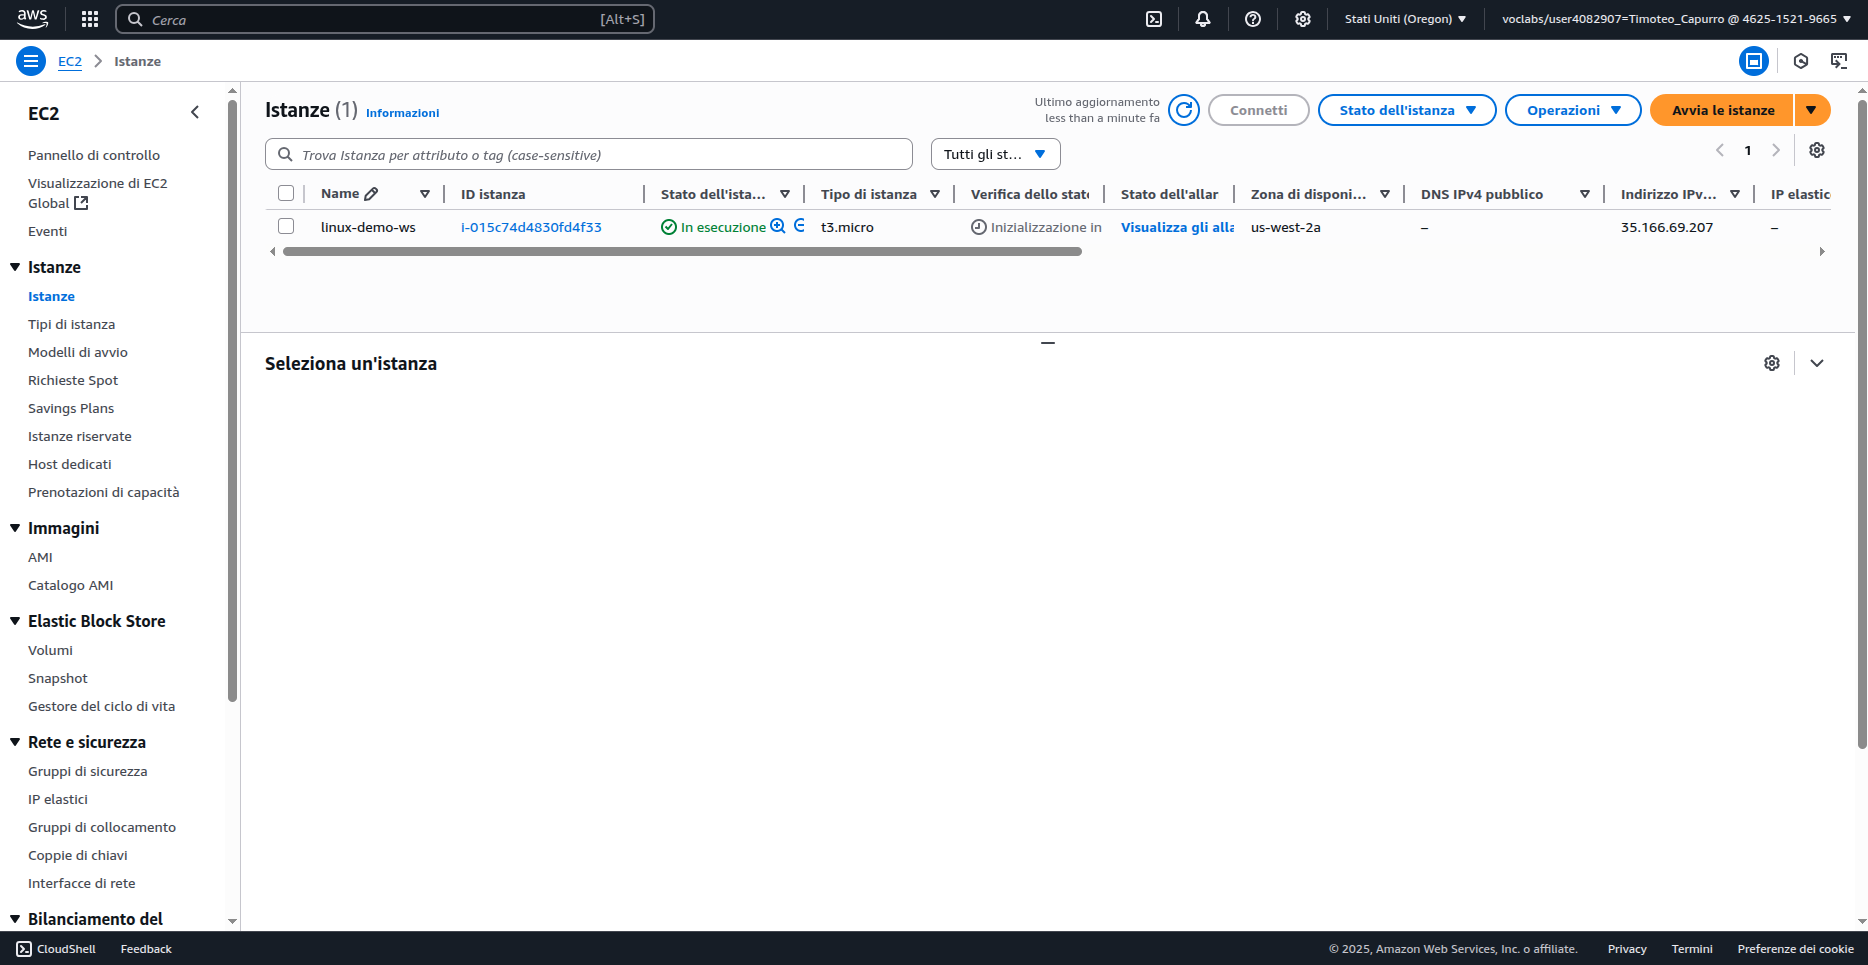This screenshot has height=965, width=1868.
Task: Toggle the hamburger navigation menu
Action: [x=31, y=61]
